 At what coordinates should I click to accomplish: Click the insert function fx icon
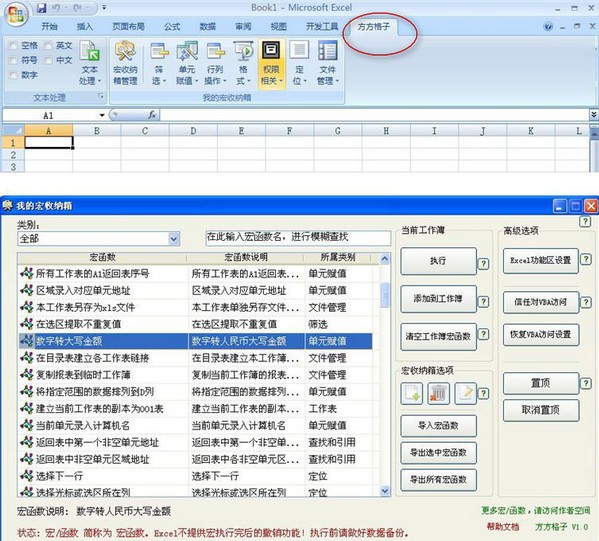[152, 115]
